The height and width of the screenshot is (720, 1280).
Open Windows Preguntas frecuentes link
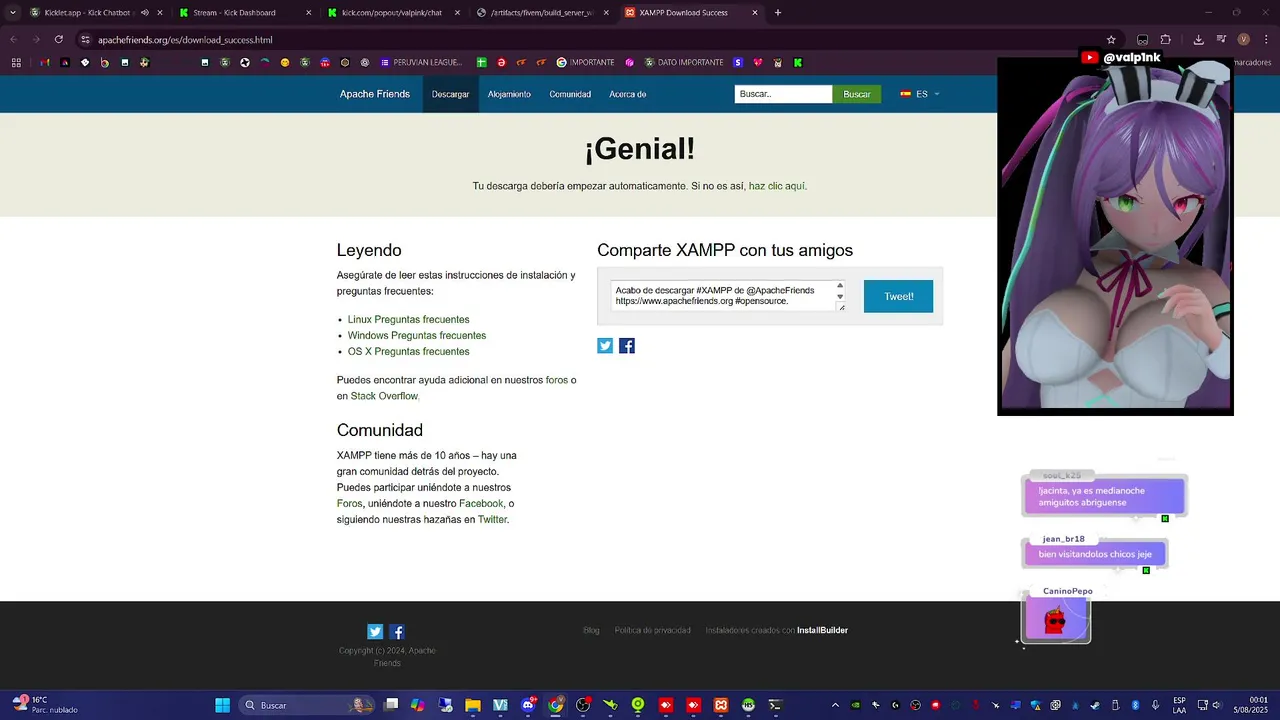(x=417, y=336)
